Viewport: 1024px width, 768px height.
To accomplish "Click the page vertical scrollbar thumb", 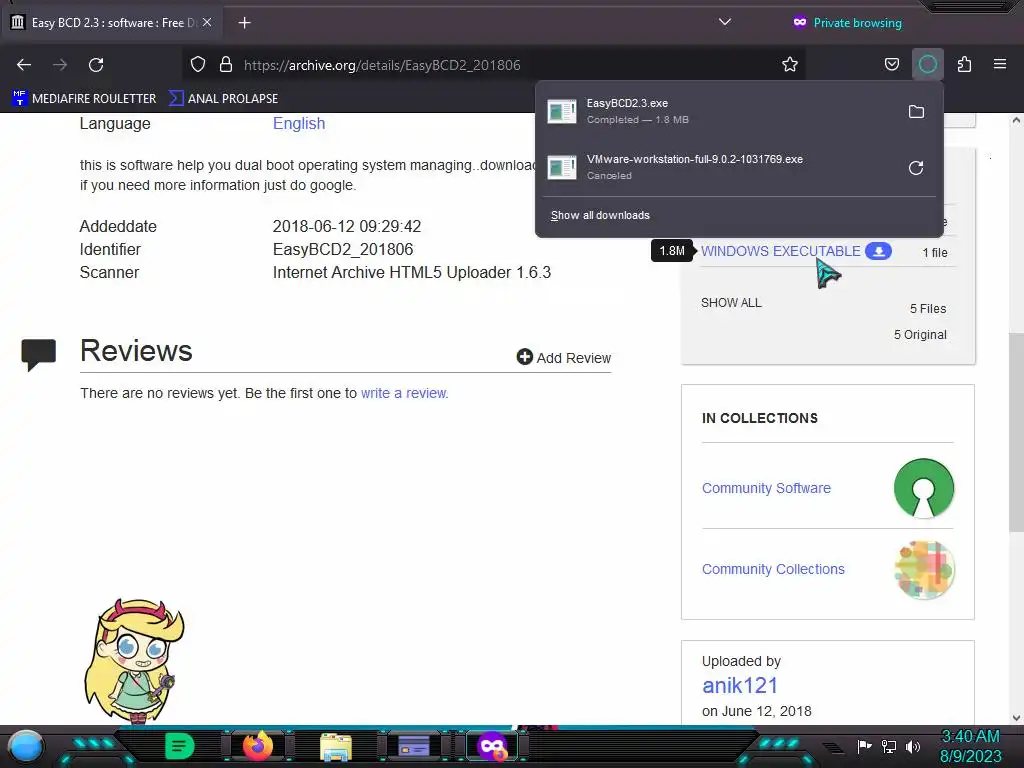I will point(1016,432).
